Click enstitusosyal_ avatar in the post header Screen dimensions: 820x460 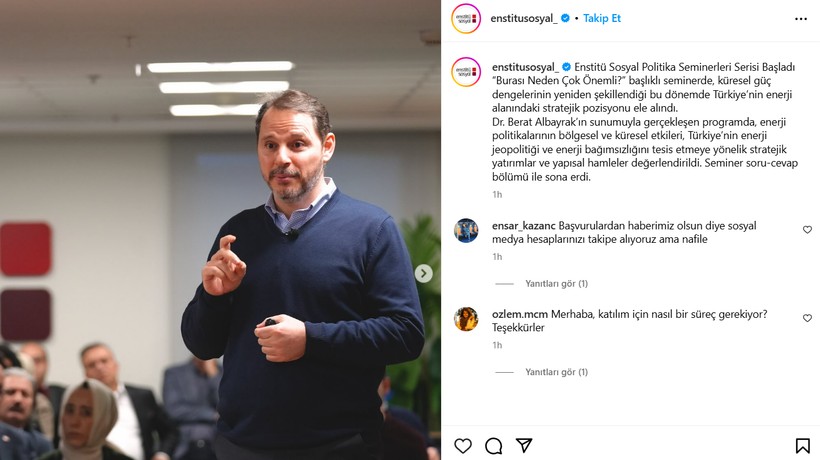(x=466, y=19)
